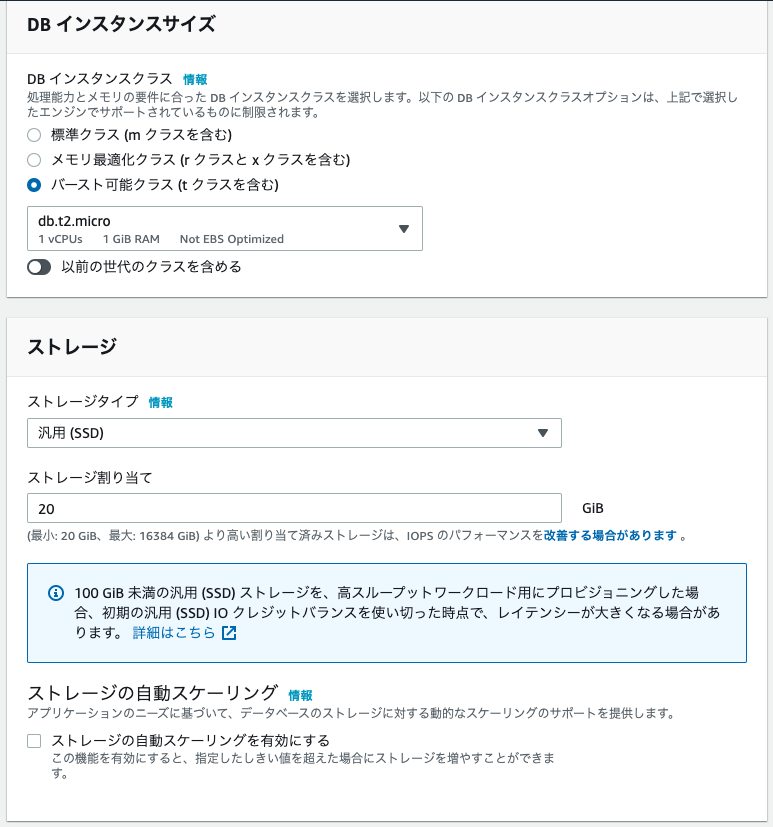Click the arrow on the db.t2.micro selector
Viewport: 773px width, 827px height.
[404, 229]
